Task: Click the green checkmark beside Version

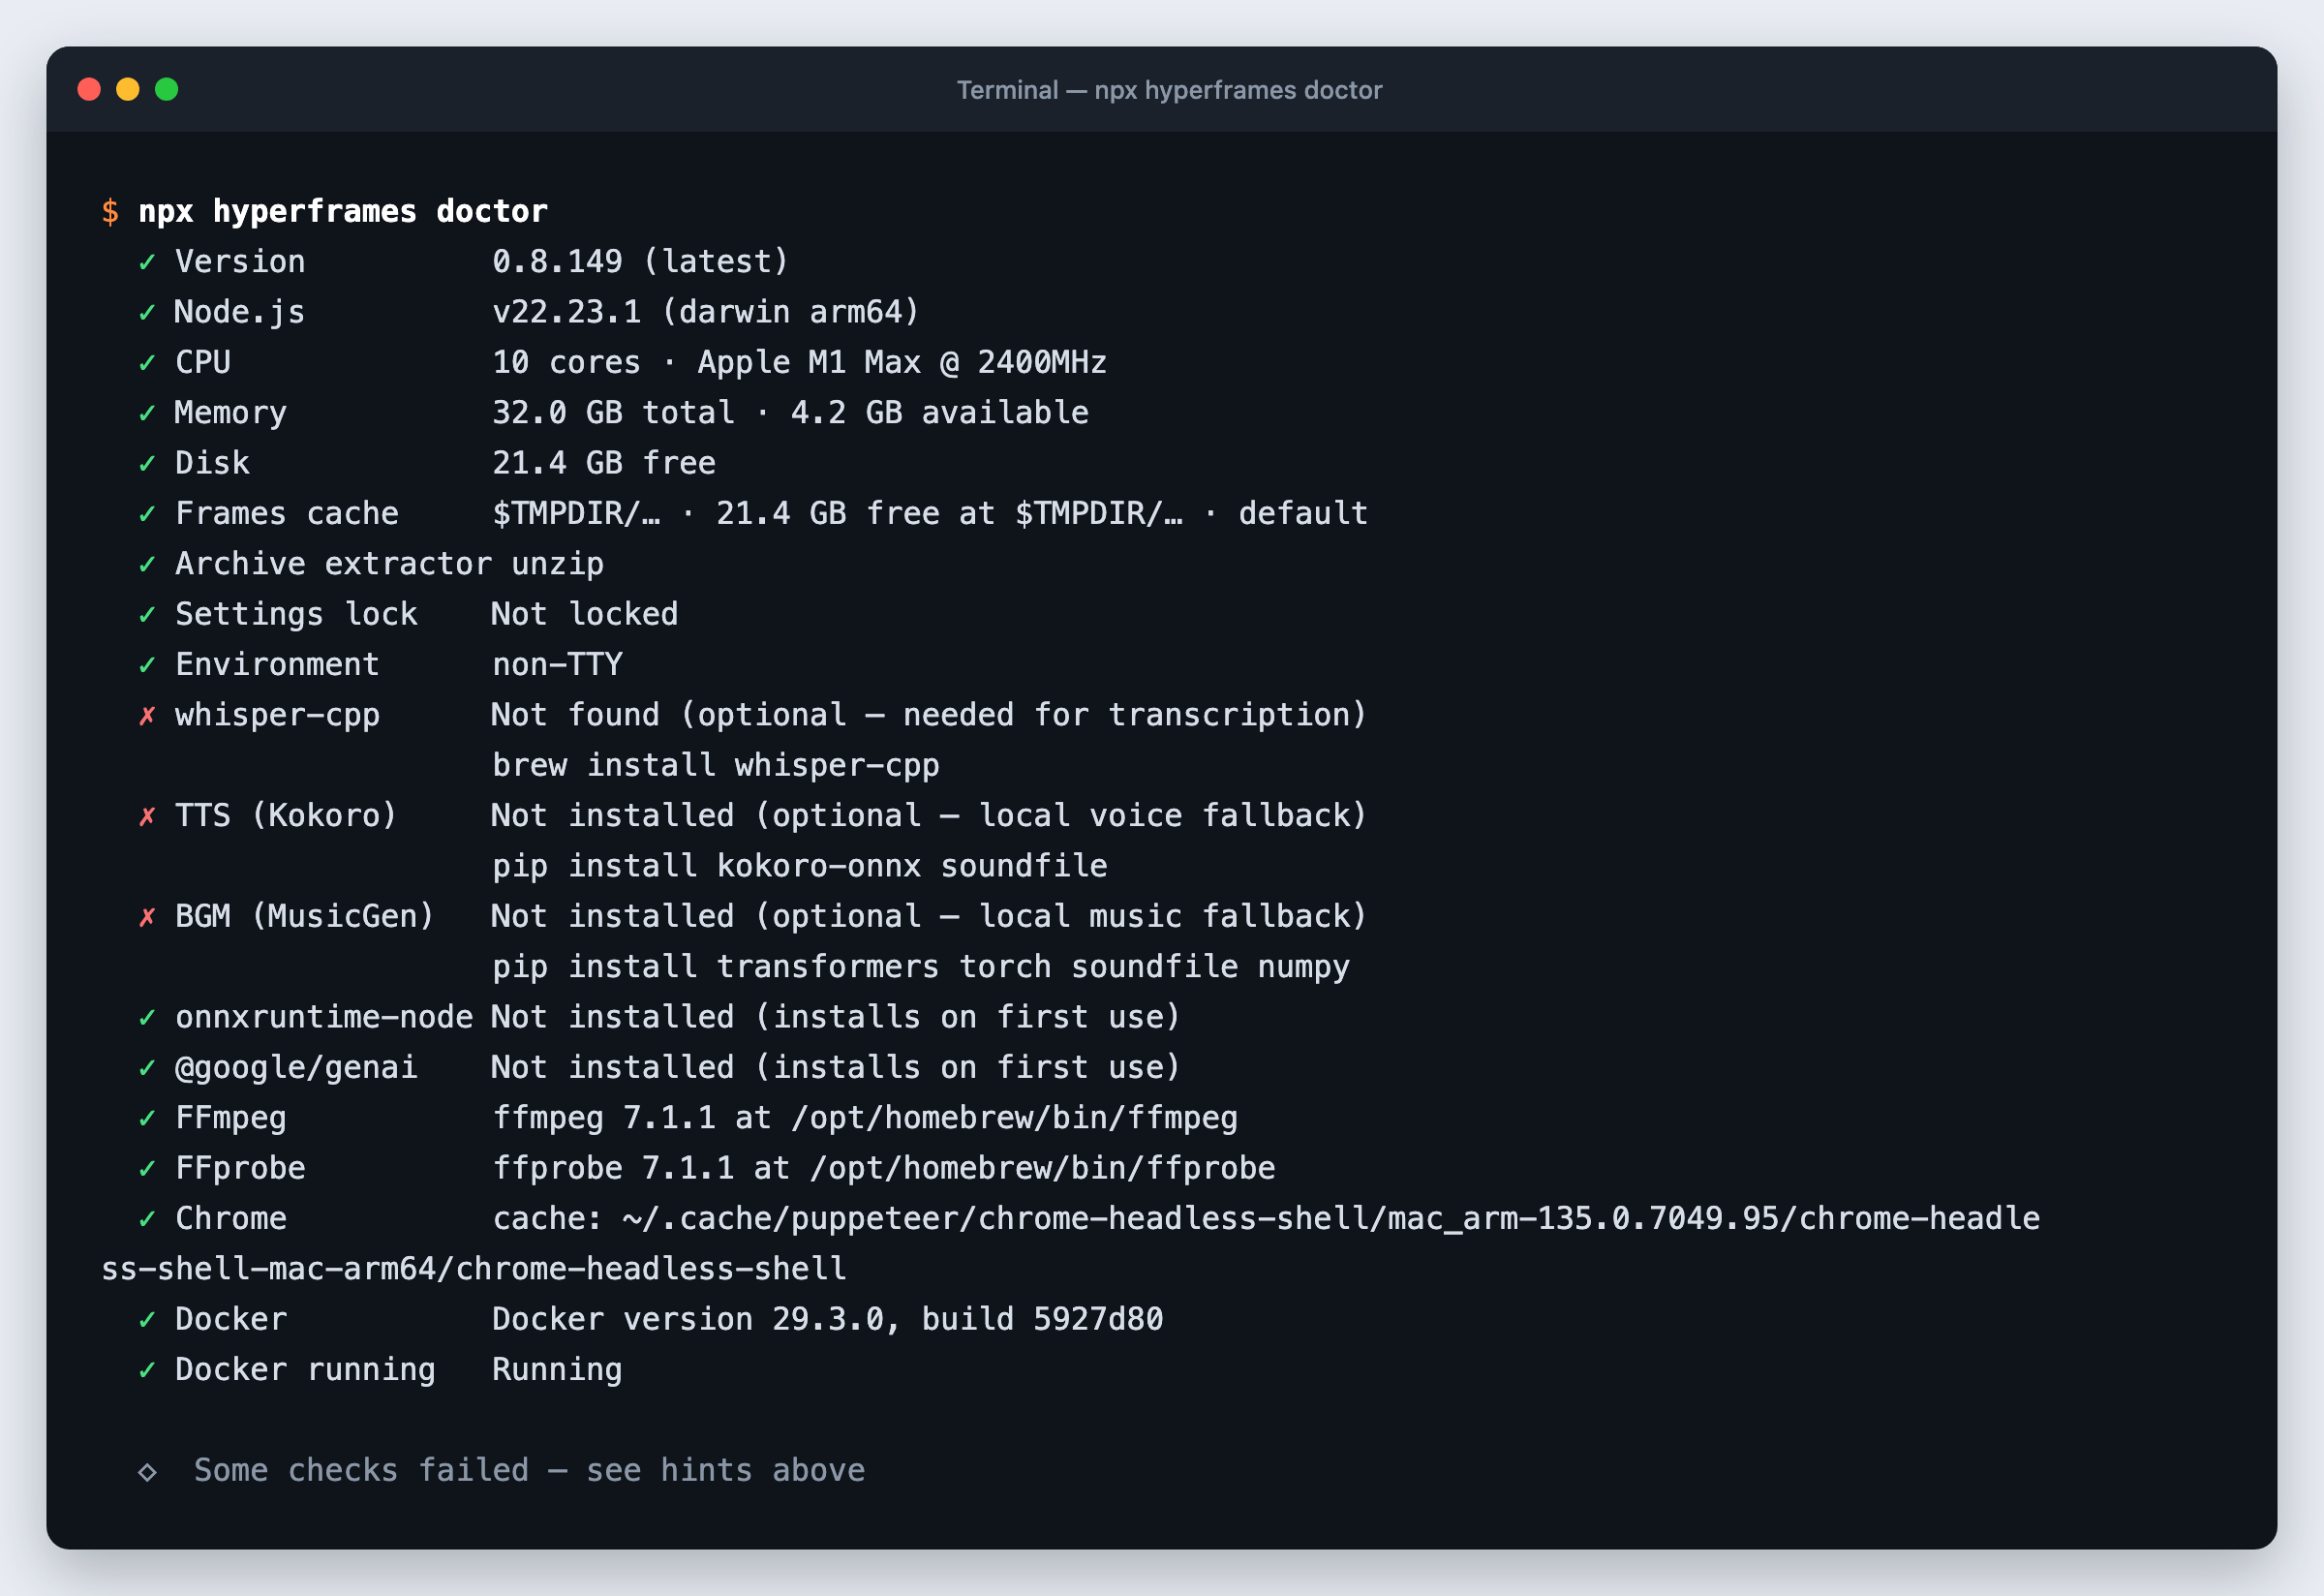Action: pyautogui.click(x=147, y=262)
